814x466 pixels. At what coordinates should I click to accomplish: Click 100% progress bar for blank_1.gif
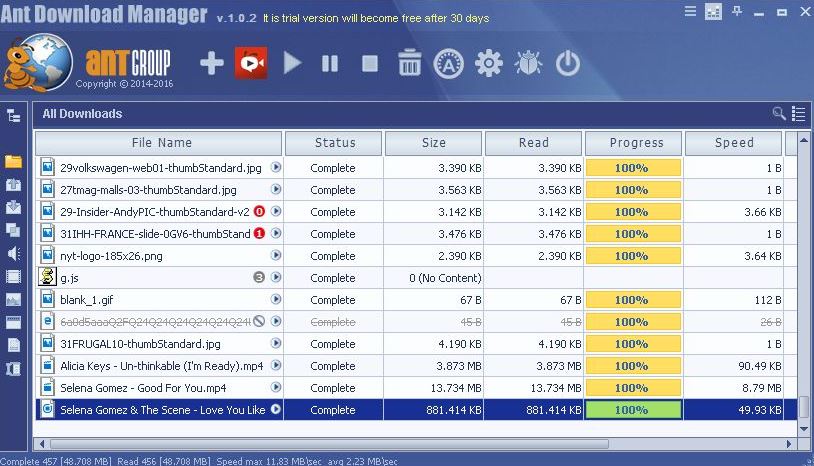point(633,300)
